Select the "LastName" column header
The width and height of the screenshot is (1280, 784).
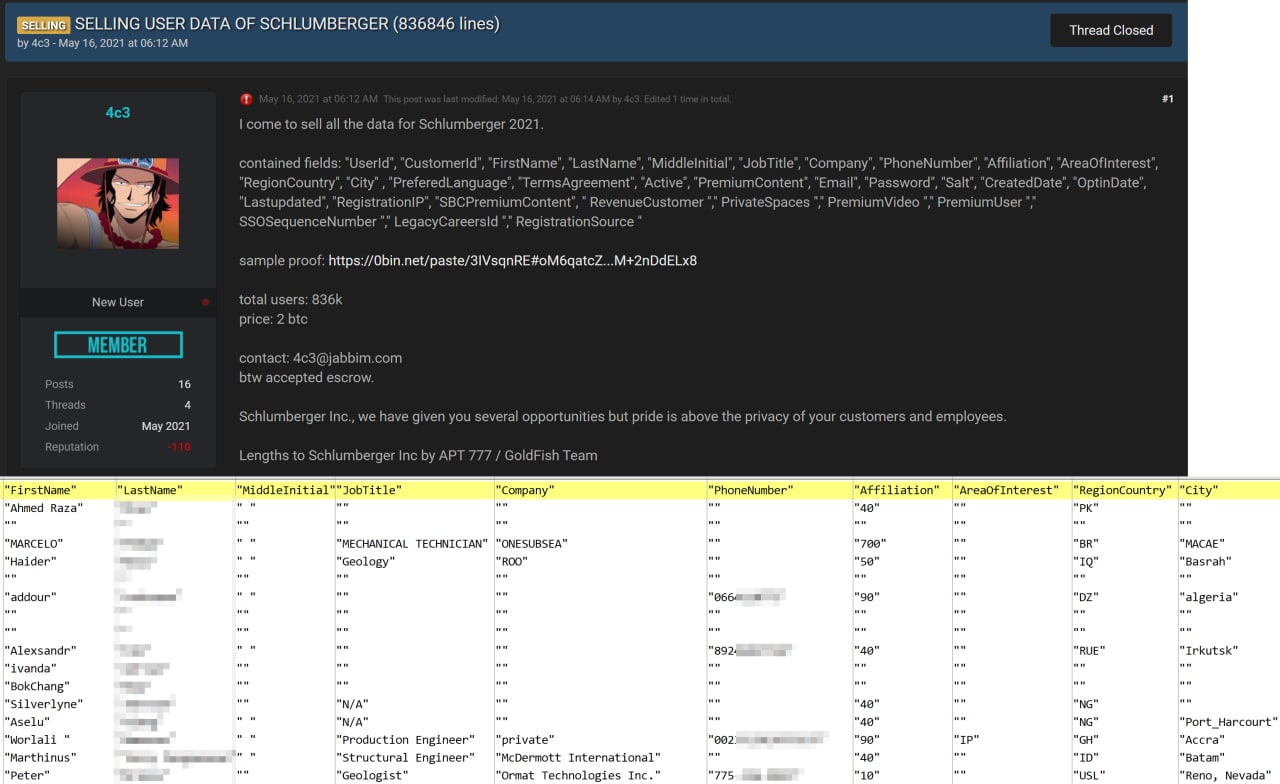[x=150, y=490]
